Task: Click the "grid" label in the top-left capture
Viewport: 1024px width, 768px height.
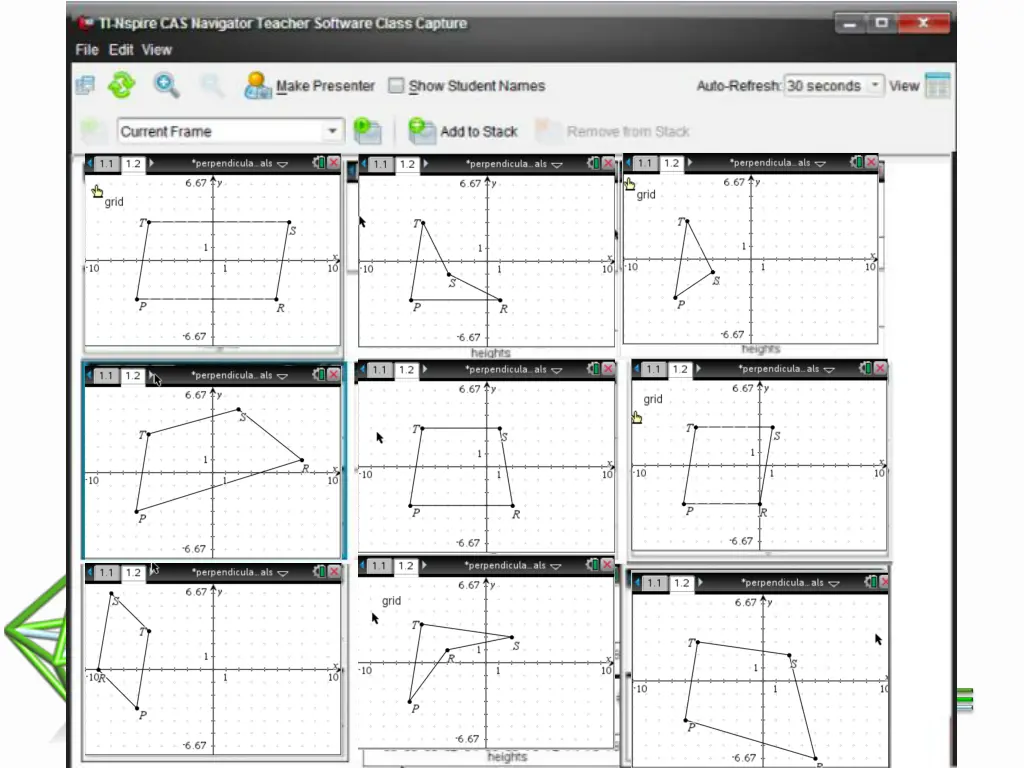Action: 114,202
